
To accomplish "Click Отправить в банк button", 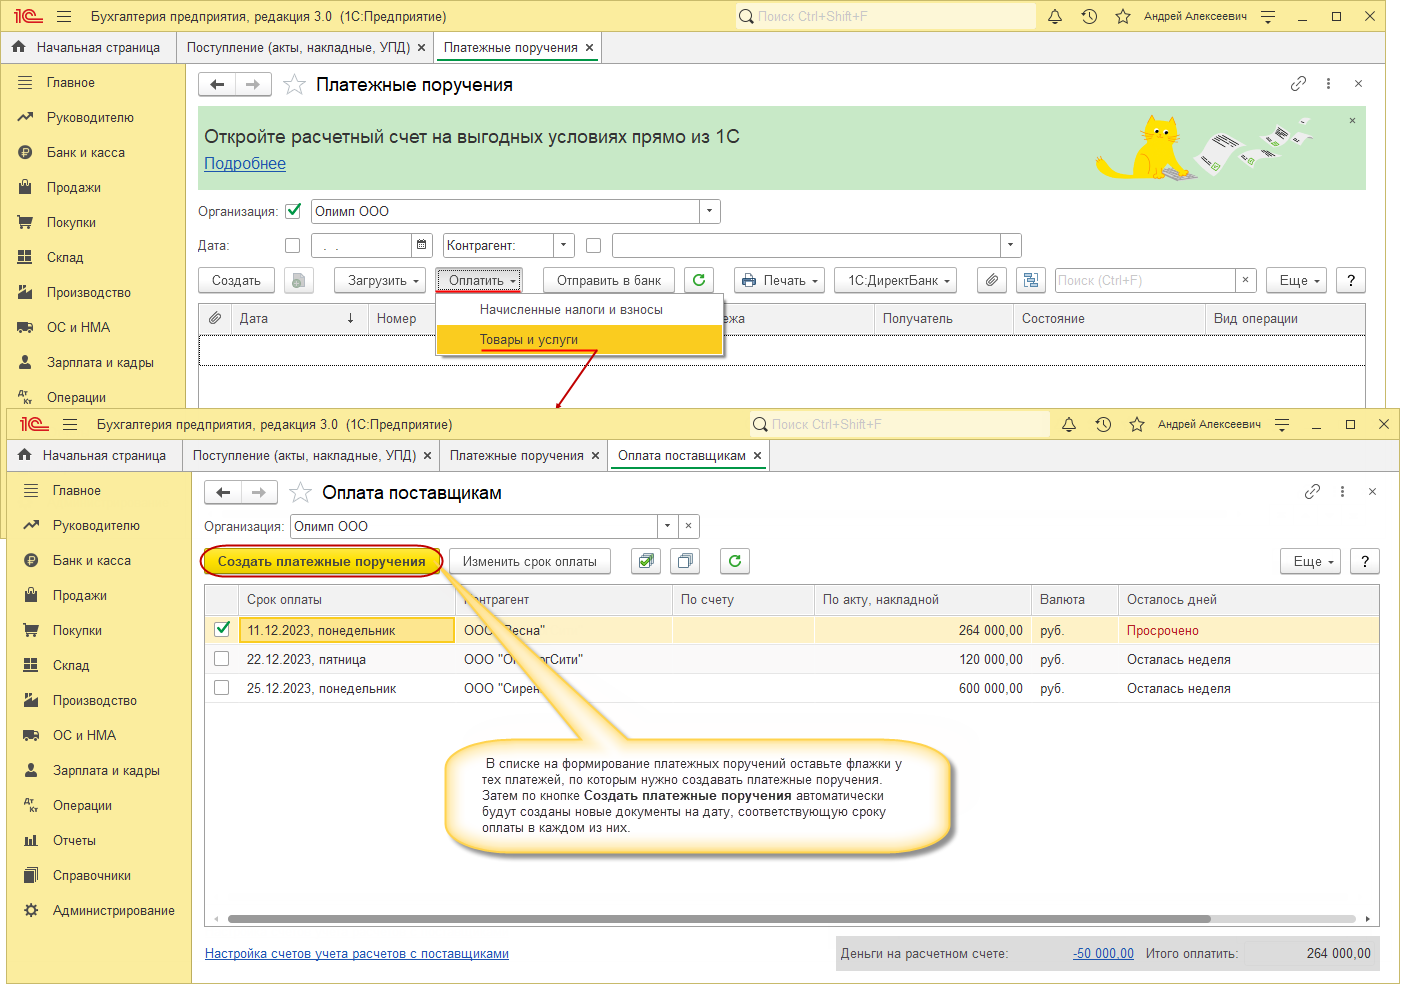I will point(609,280).
